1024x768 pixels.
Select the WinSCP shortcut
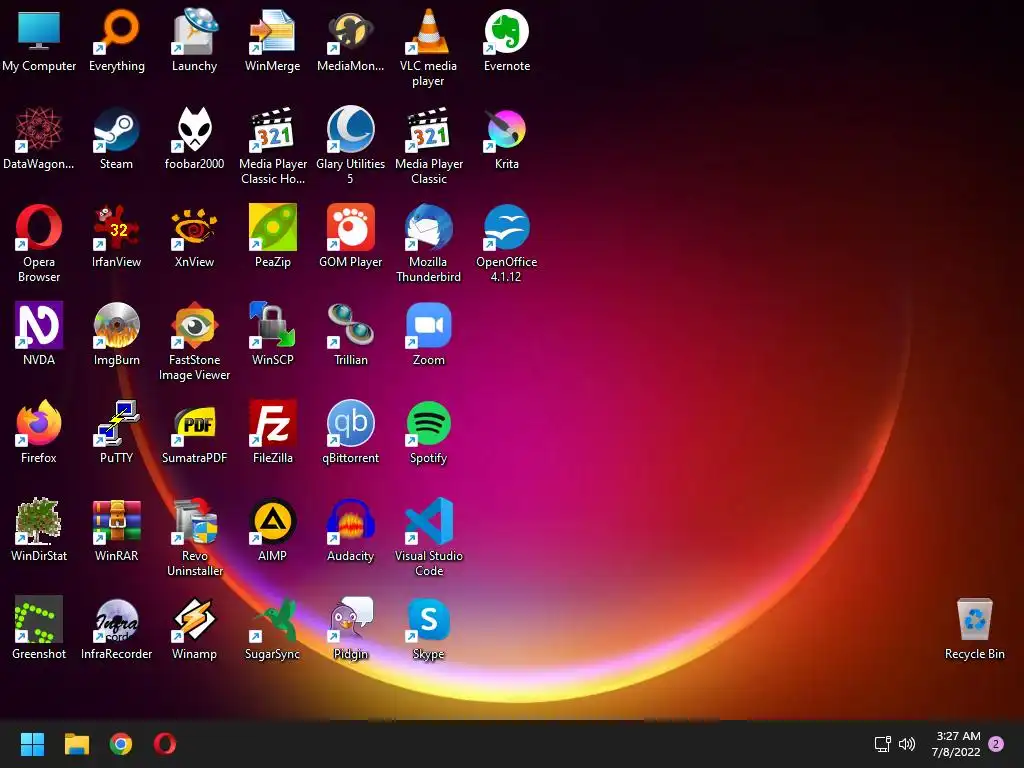pyautogui.click(x=272, y=325)
